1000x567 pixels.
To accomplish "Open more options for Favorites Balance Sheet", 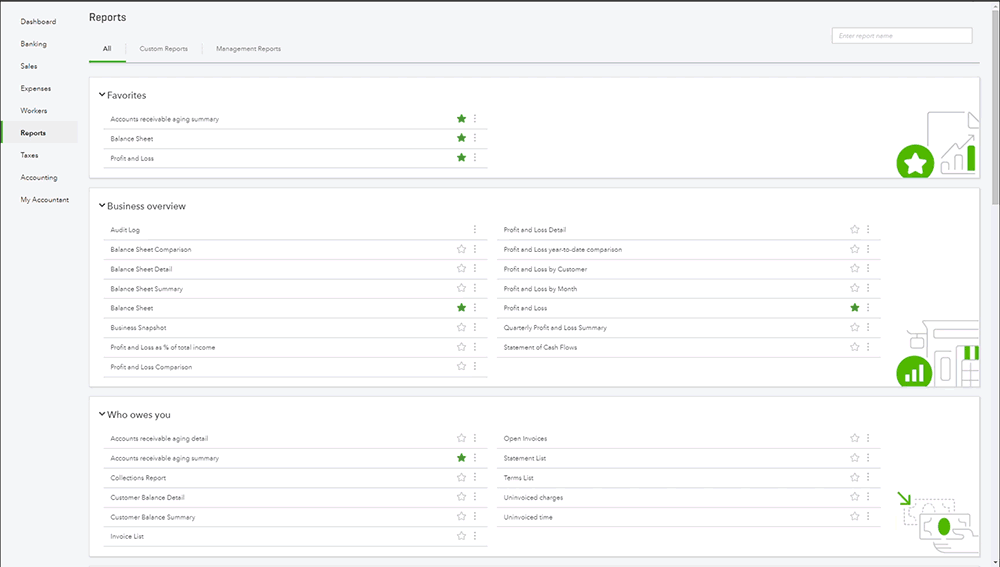I will 474,138.
